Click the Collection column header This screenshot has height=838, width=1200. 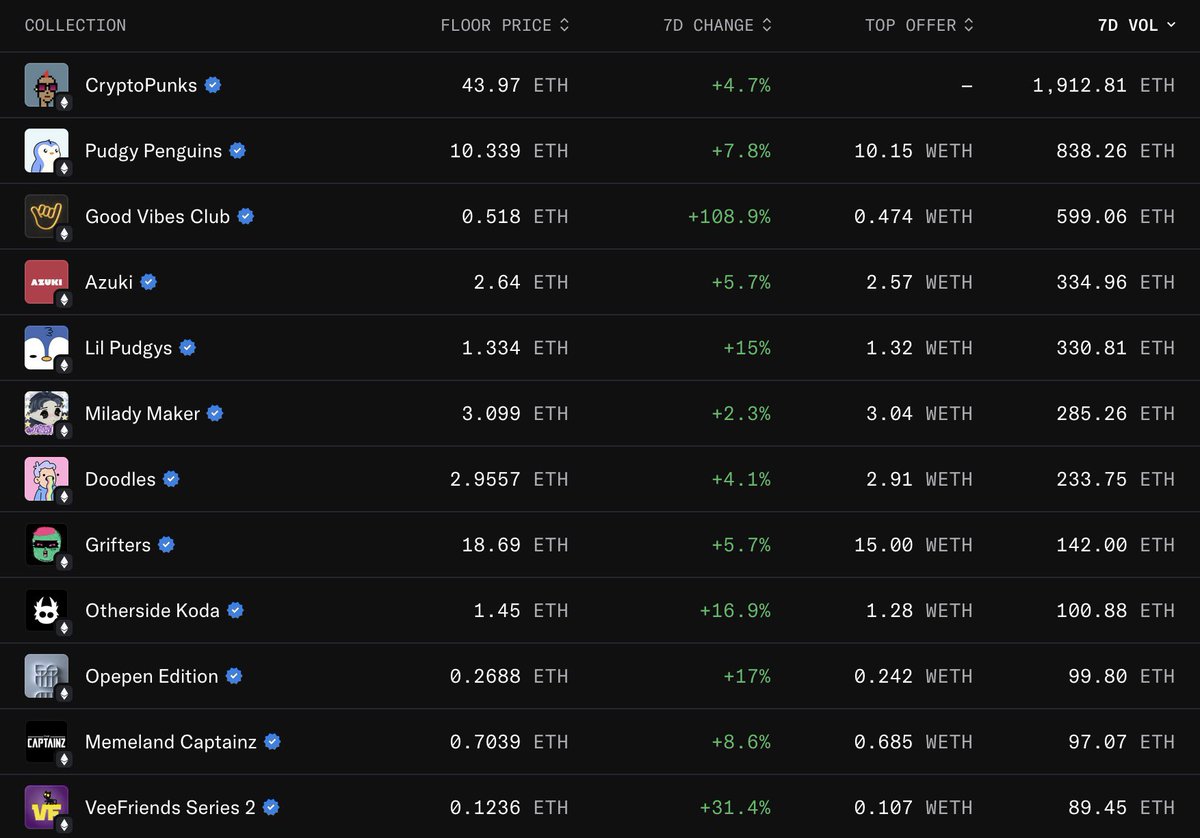tap(75, 25)
